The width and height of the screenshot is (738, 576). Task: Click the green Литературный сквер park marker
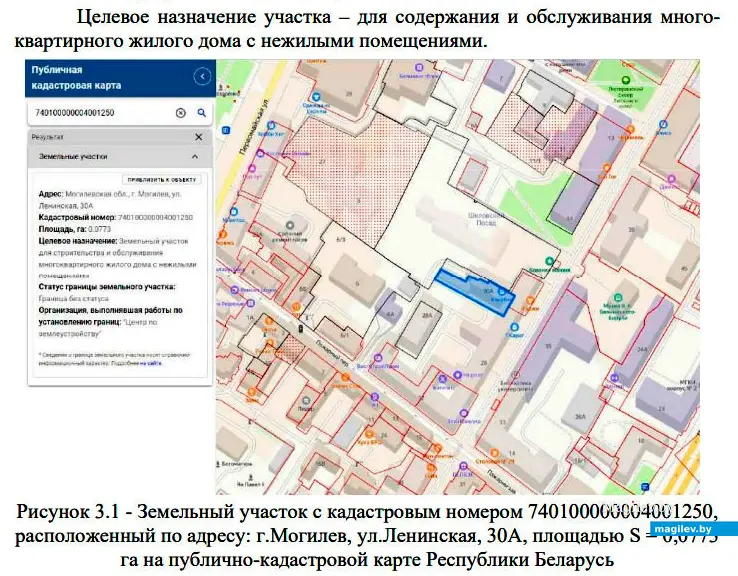click(626, 80)
